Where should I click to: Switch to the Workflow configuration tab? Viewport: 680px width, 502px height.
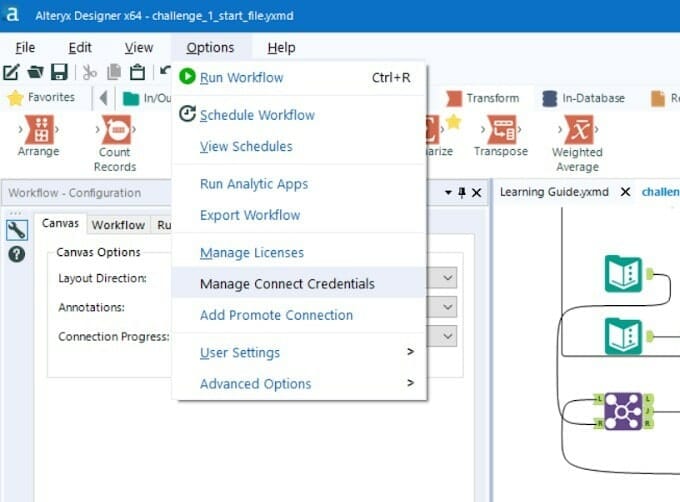pyautogui.click(x=118, y=225)
